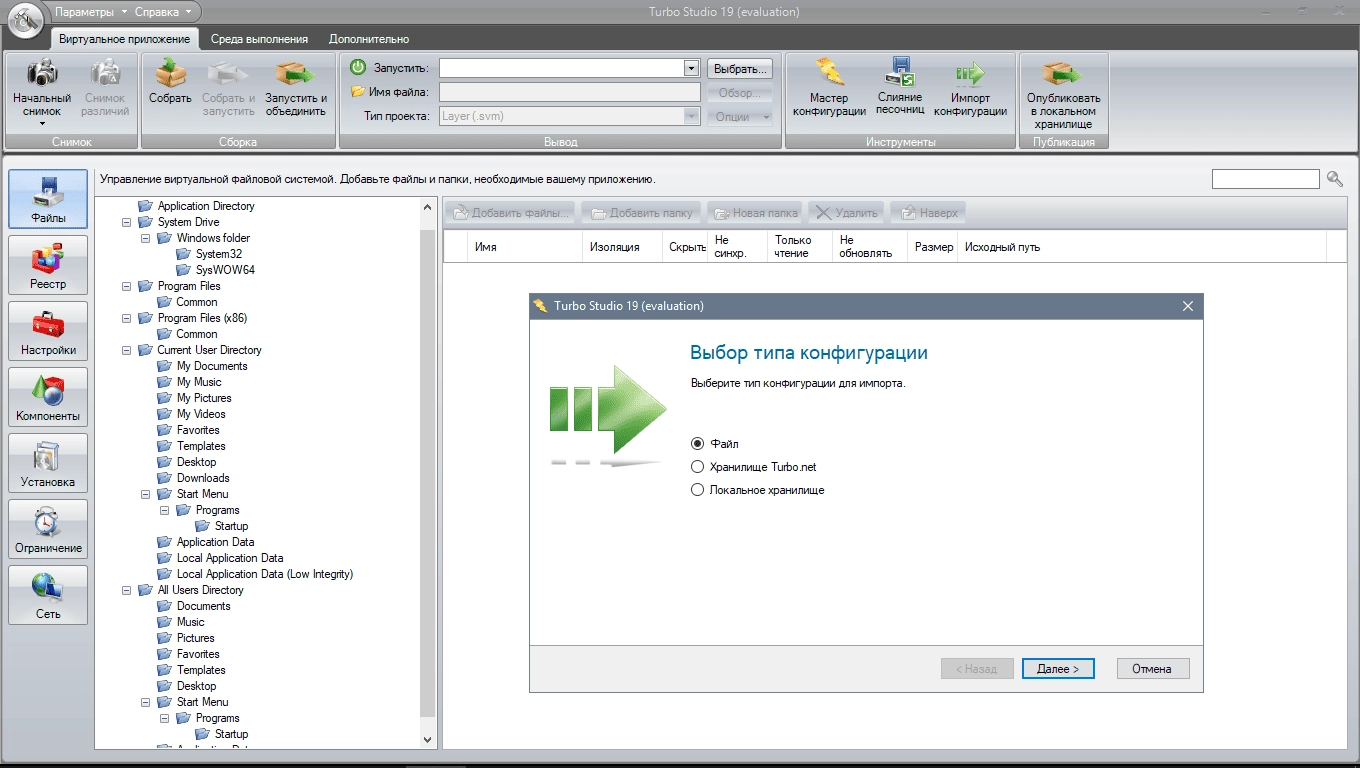The width and height of the screenshot is (1360, 768).
Task: Click the tree scrollbar down arrow
Action: pyautogui.click(x=428, y=740)
